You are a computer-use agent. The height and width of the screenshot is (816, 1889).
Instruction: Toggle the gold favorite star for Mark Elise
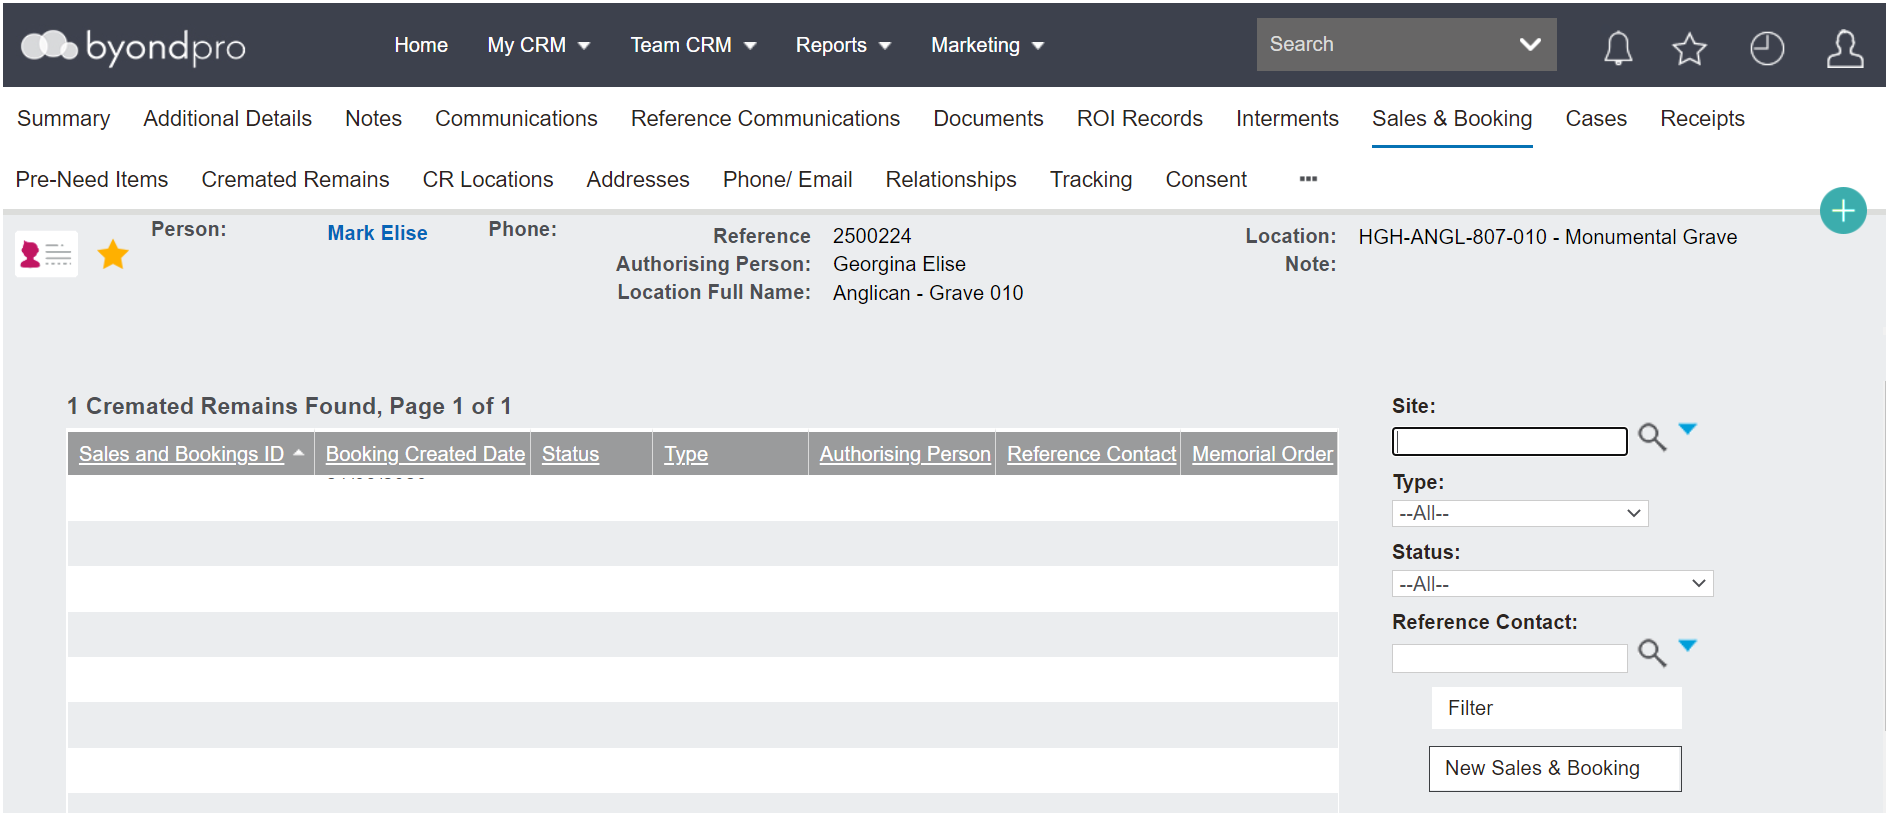pos(113,254)
